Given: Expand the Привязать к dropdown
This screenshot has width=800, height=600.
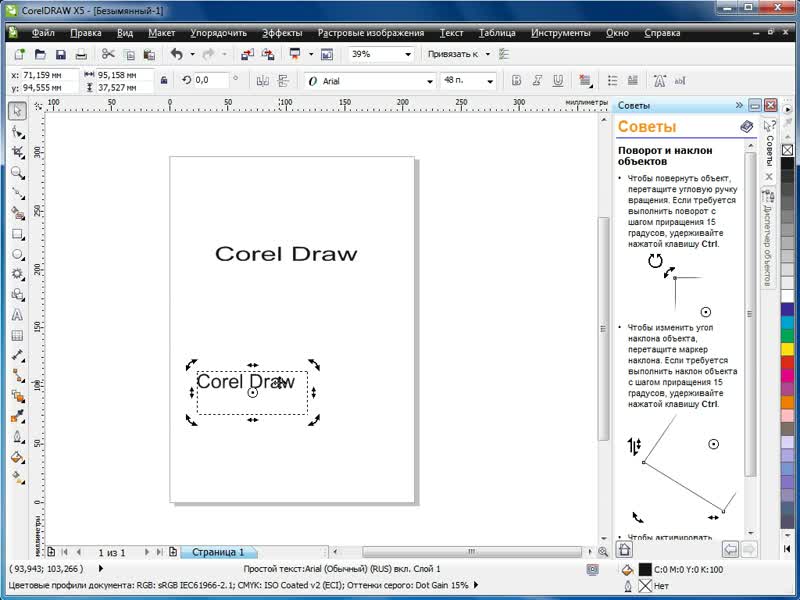Looking at the screenshot, I should 487,54.
